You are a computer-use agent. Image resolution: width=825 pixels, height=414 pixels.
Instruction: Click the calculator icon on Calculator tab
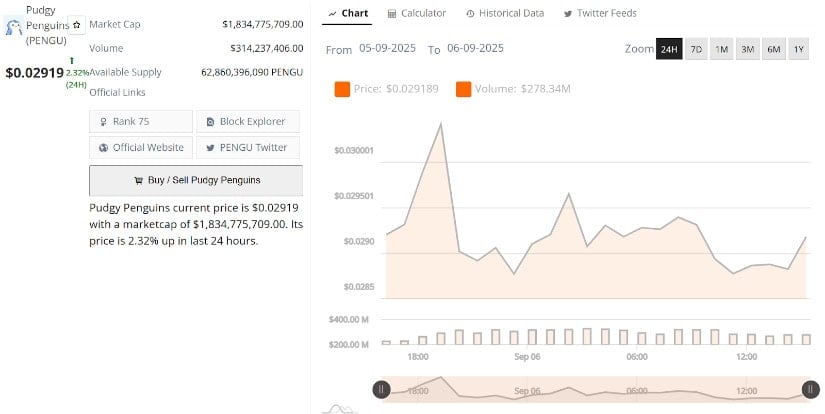pyautogui.click(x=392, y=14)
